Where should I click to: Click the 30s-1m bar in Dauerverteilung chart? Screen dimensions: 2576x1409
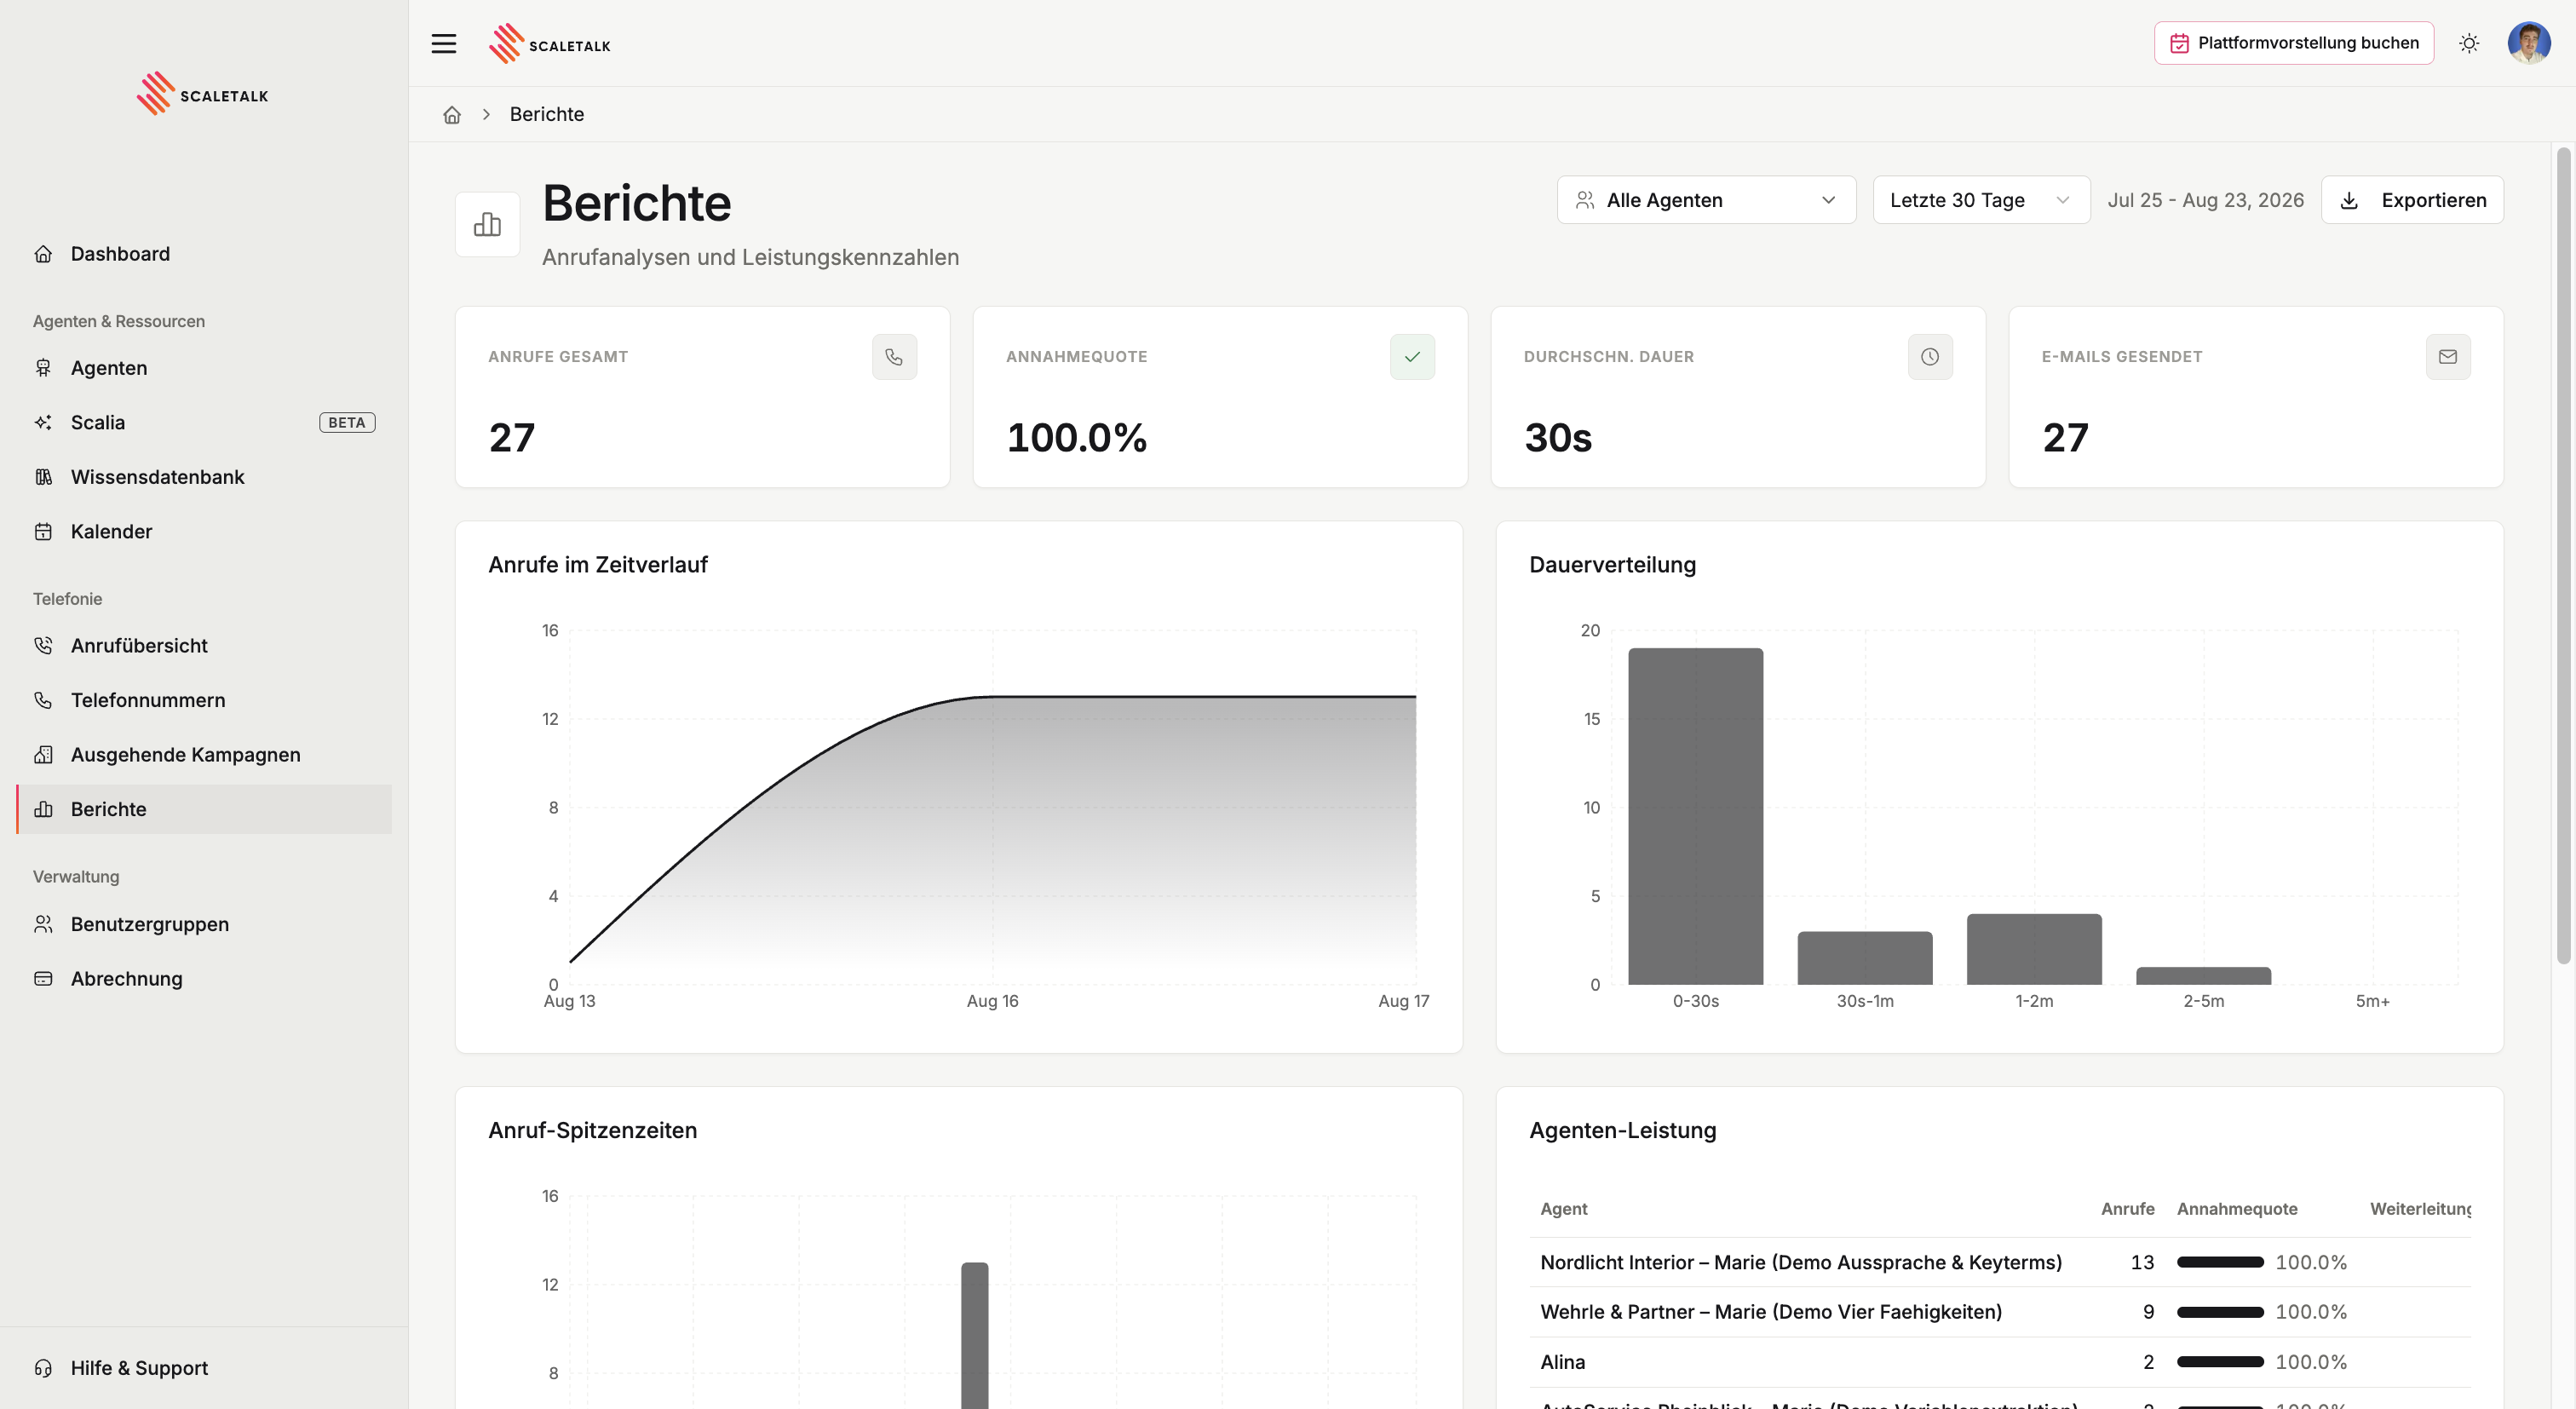[1865, 958]
